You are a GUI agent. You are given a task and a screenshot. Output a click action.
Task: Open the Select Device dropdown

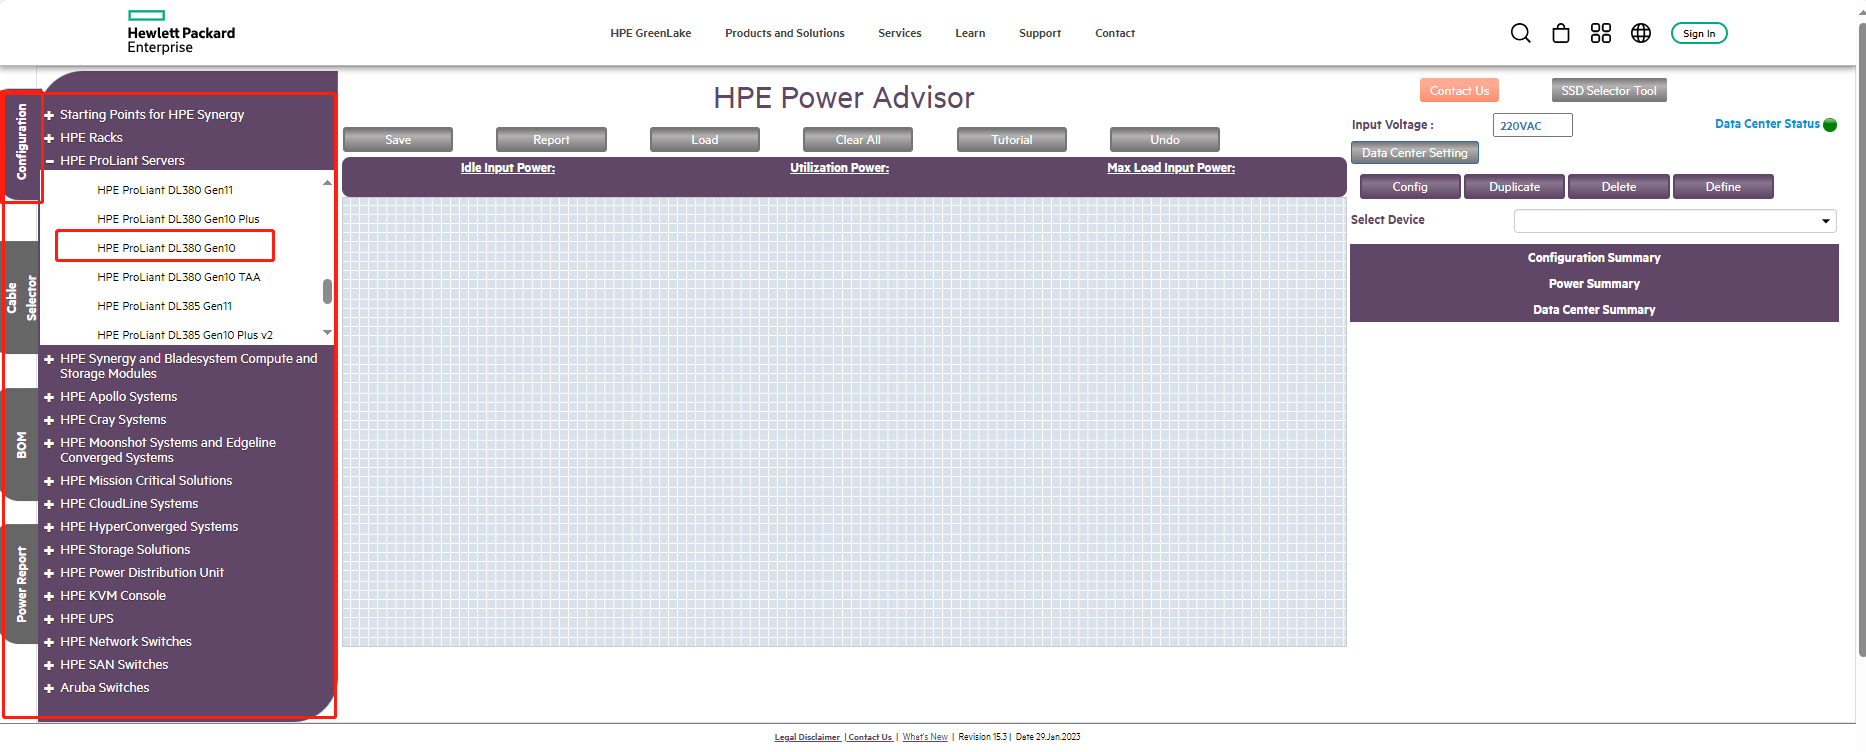tap(1675, 221)
